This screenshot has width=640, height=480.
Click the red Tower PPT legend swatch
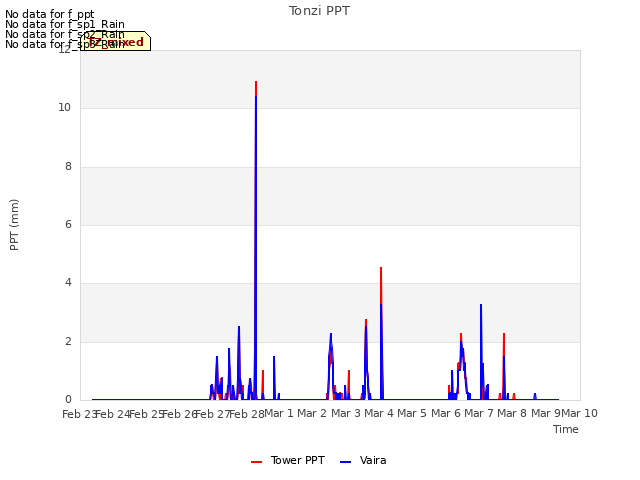coord(256,462)
